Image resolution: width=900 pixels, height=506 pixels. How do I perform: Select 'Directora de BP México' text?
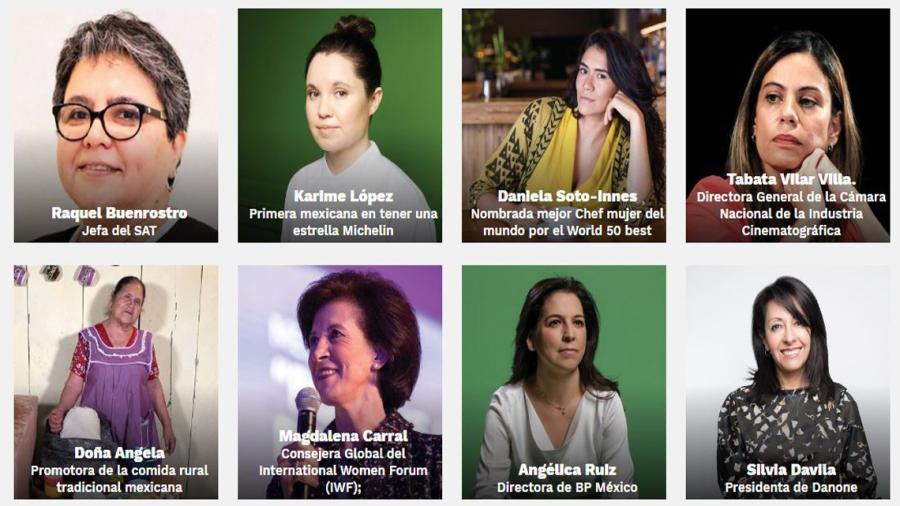567,488
